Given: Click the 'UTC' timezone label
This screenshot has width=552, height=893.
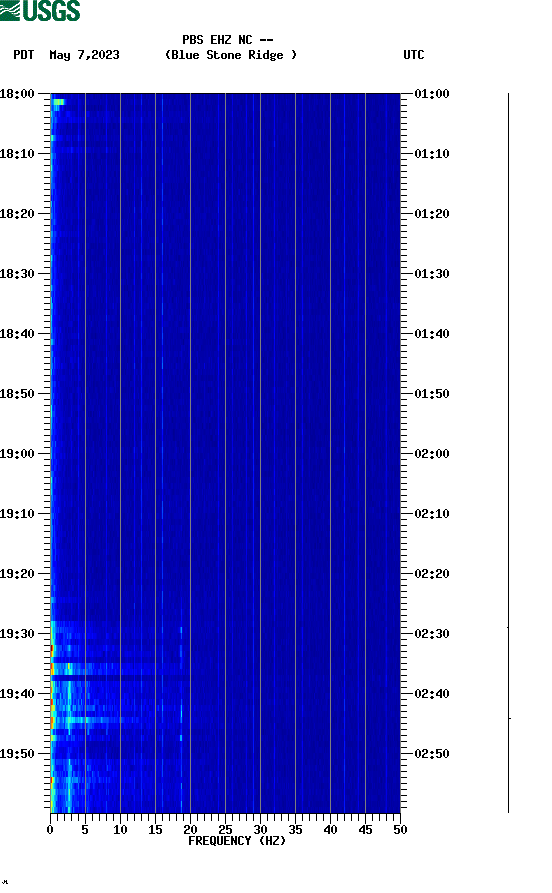Looking at the screenshot, I should [x=414, y=55].
